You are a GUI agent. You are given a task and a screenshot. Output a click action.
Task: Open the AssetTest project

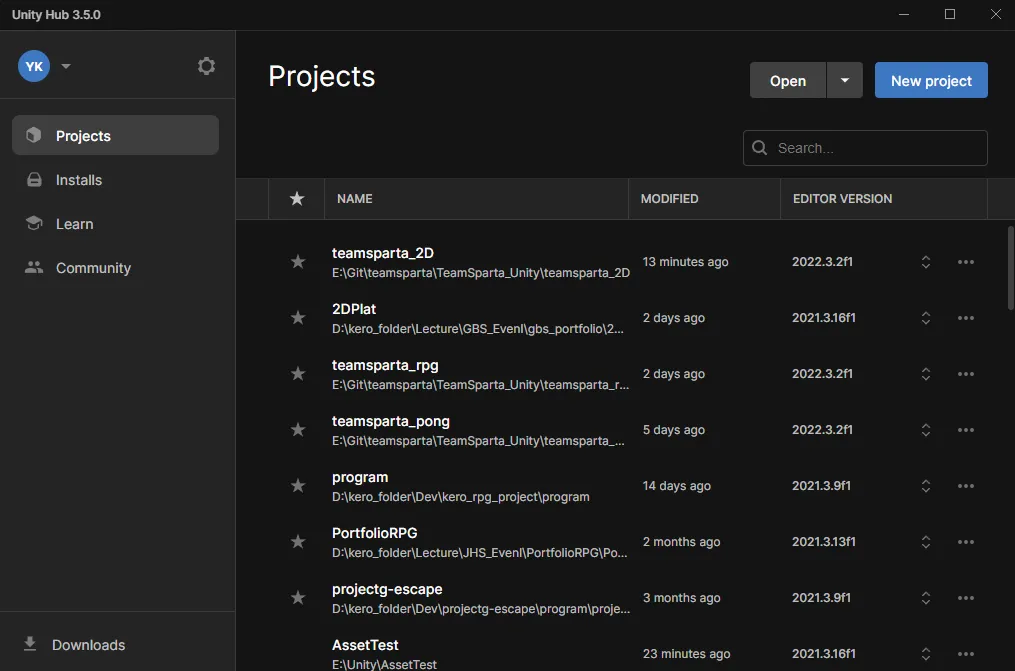[365, 645]
